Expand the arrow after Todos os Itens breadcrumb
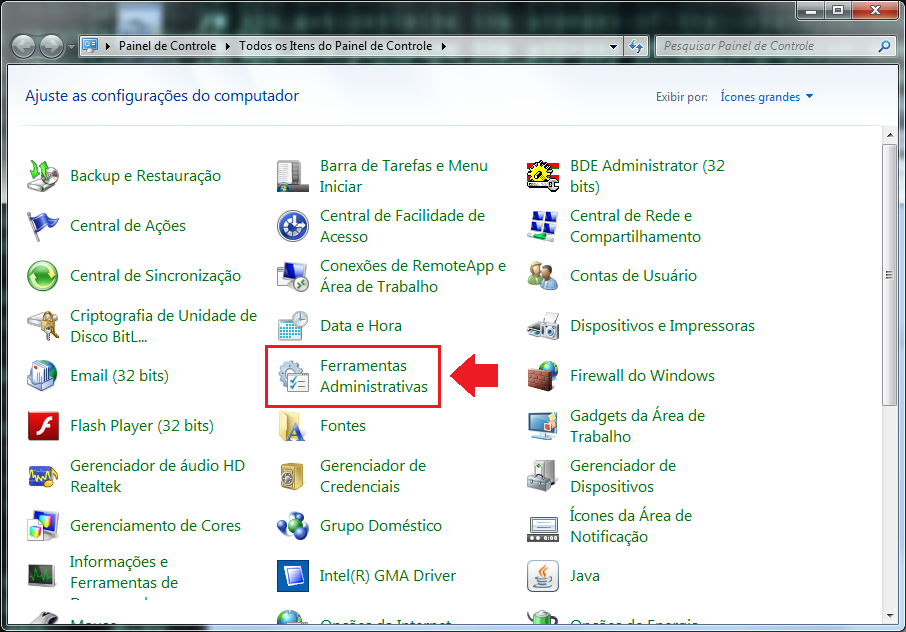Screen dimensions: 906x632 click(x=444, y=46)
